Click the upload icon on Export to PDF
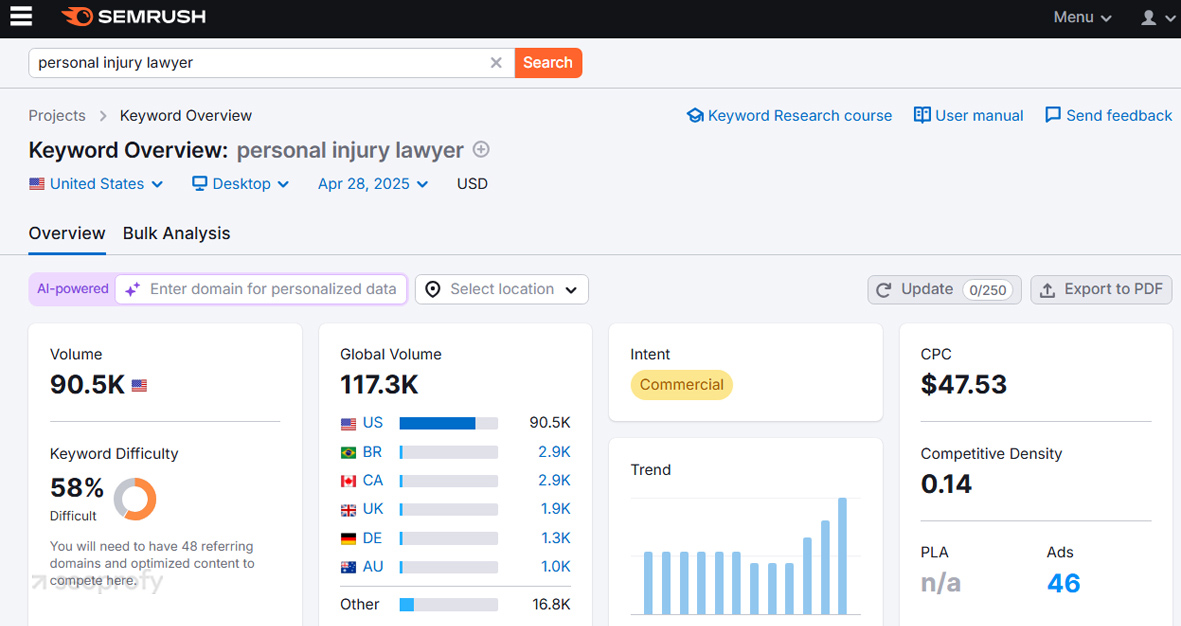Viewport: 1181px width, 626px height. (1048, 290)
